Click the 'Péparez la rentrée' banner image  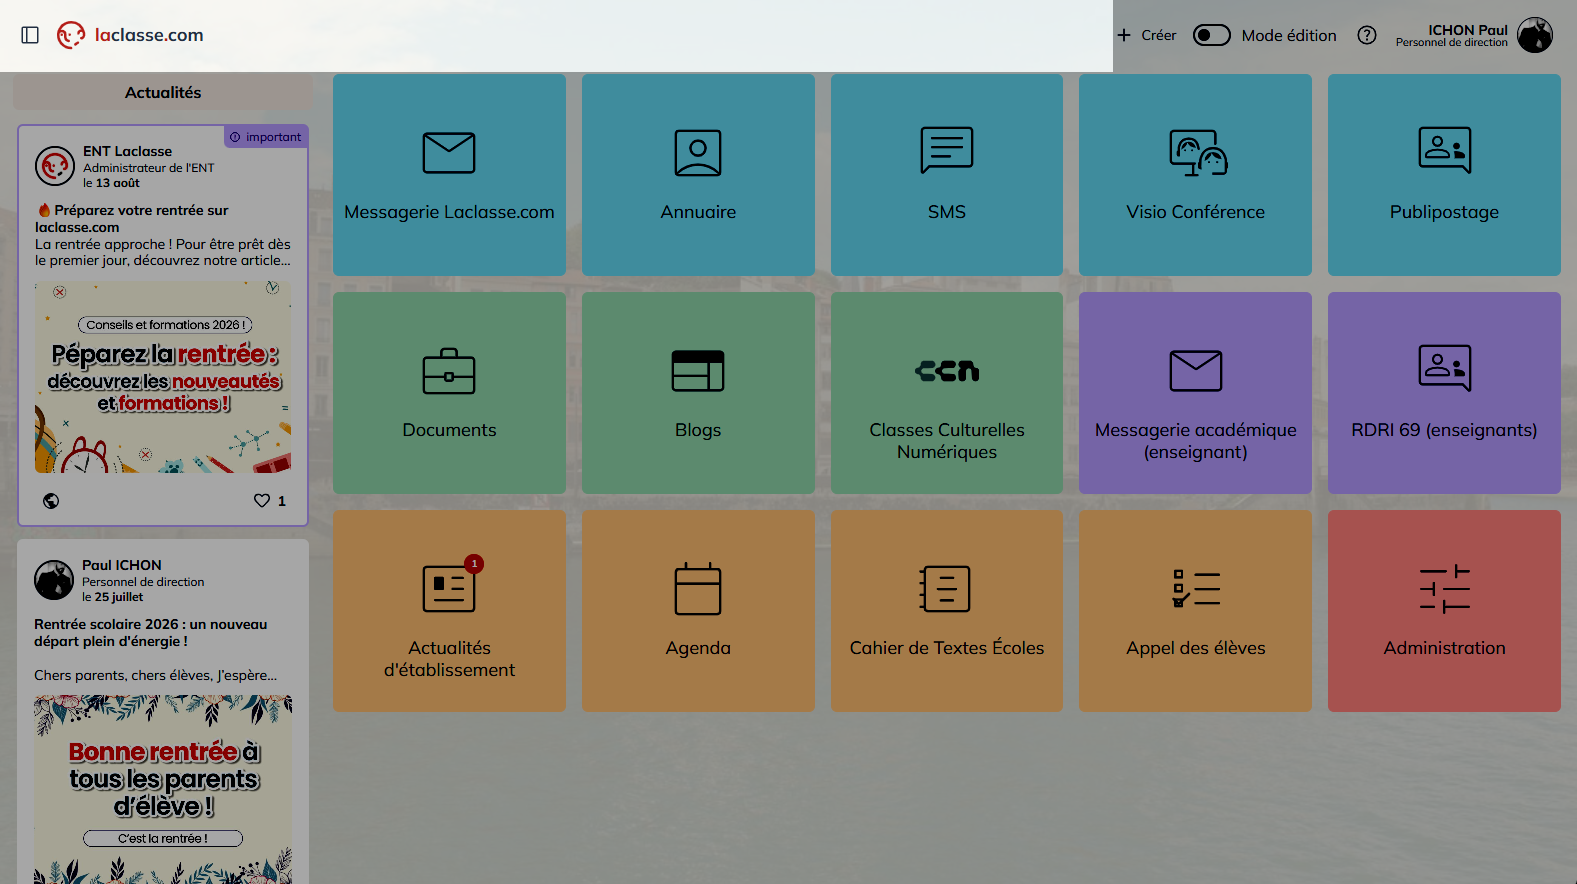click(x=163, y=377)
